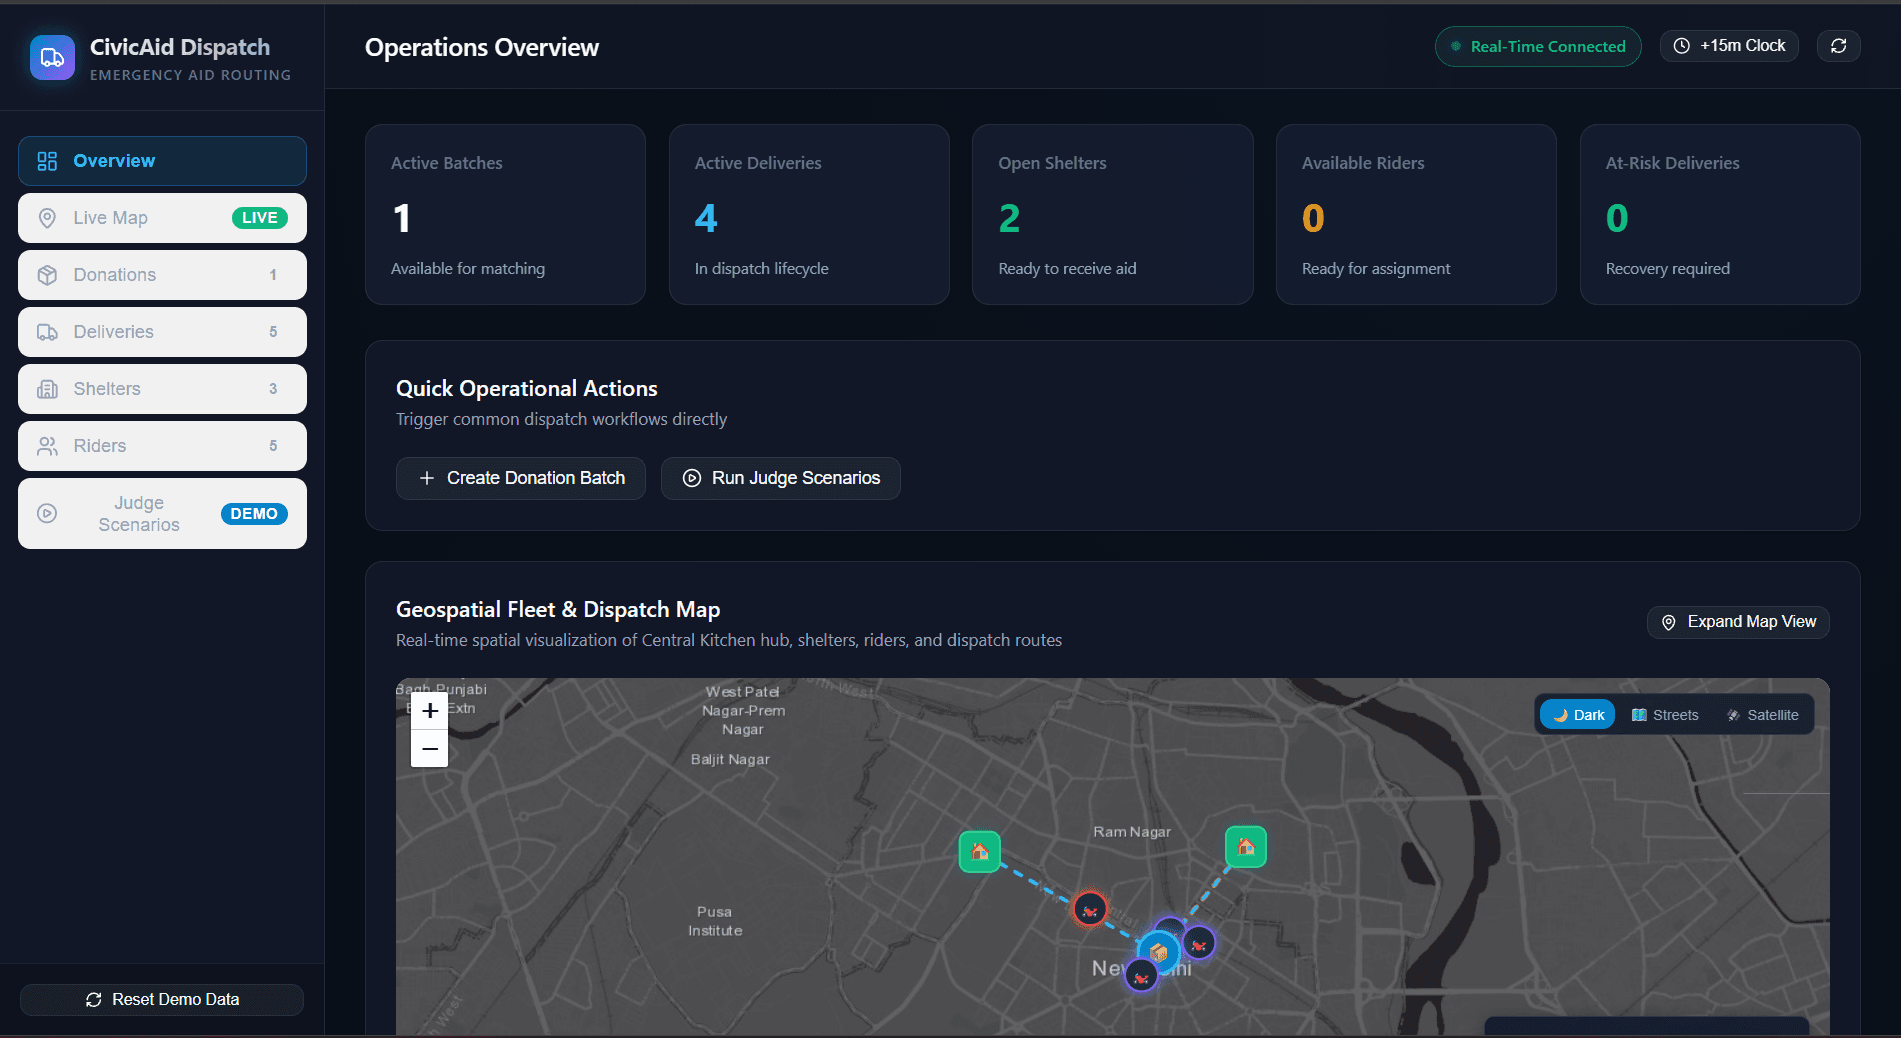Open the Deliveries sidebar item
This screenshot has height=1038, width=1901.
point(162,332)
